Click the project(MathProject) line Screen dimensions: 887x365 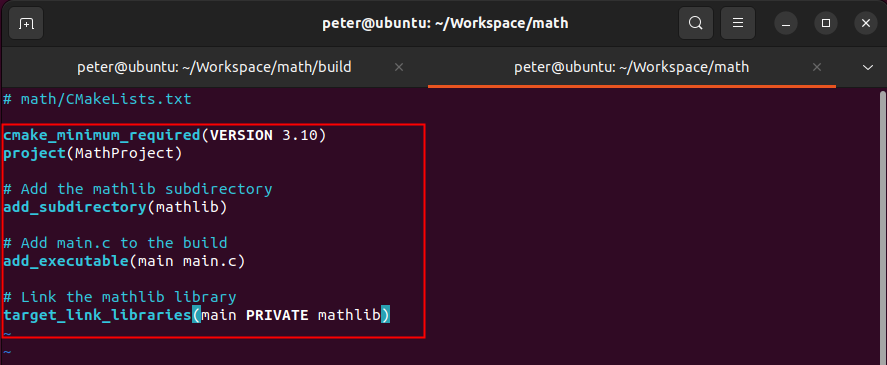(x=93, y=153)
